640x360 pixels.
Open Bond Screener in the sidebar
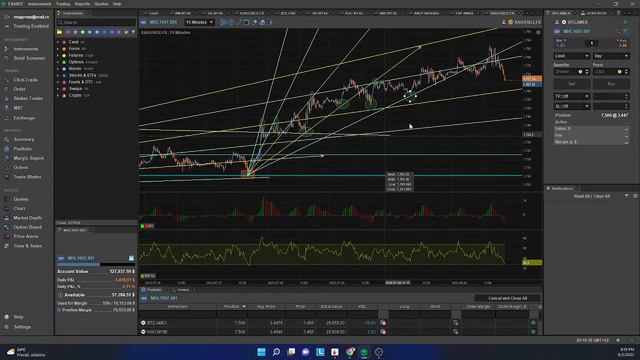29,58
